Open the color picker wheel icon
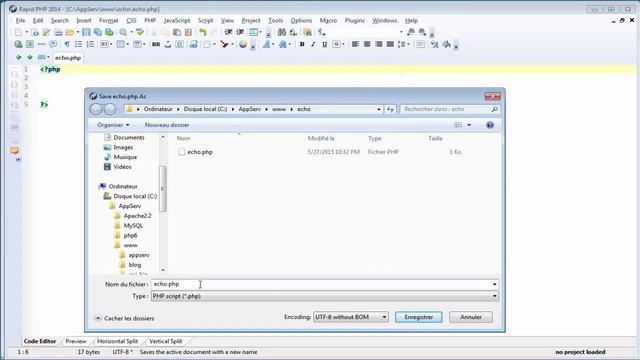The image size is (640, 360). pyautogui.click(x=243, y=44)
